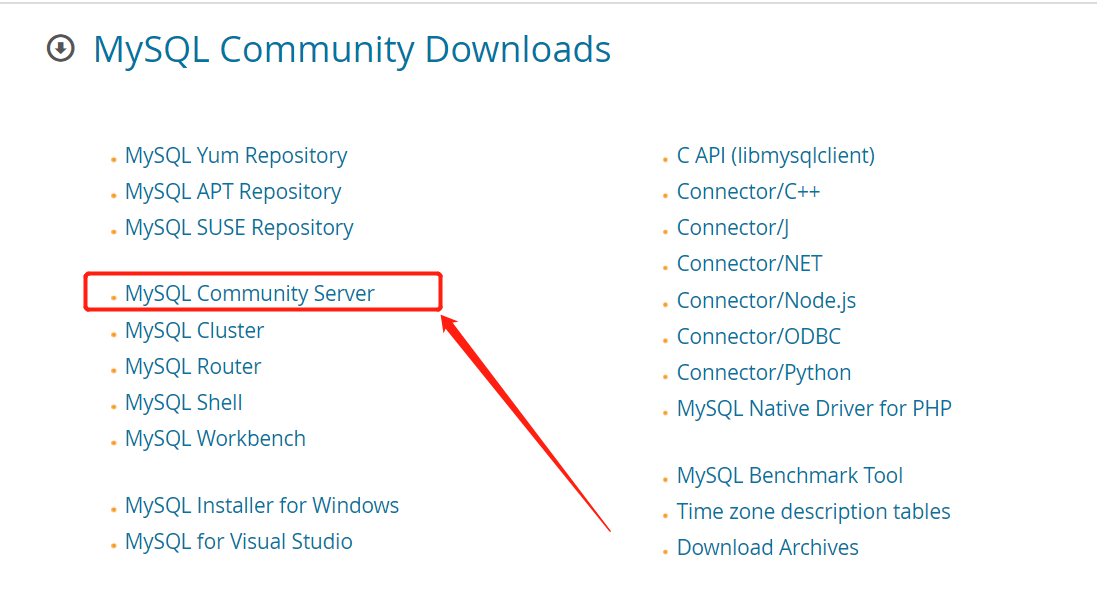Select MySQL Installer for Windows

coord(262,506)
